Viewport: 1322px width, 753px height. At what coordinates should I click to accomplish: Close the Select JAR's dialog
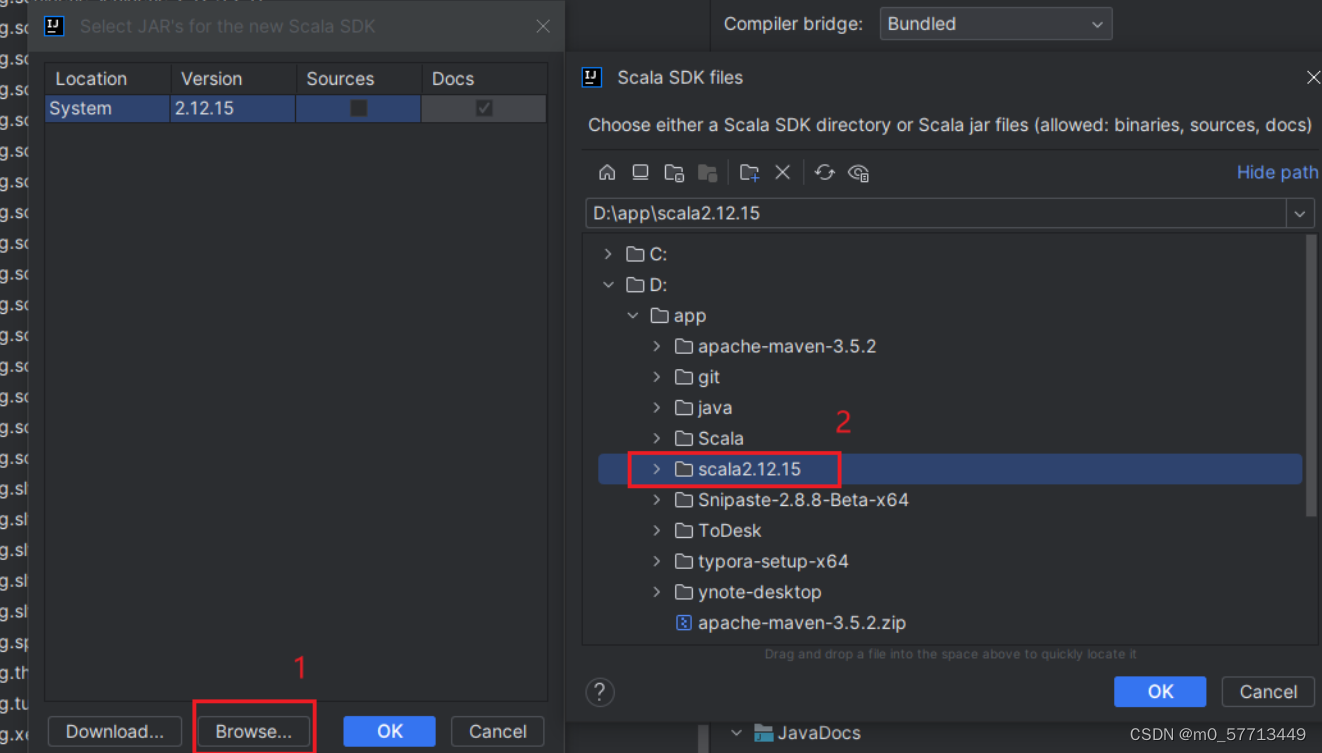pyautogui.click(x=543, y=26)
